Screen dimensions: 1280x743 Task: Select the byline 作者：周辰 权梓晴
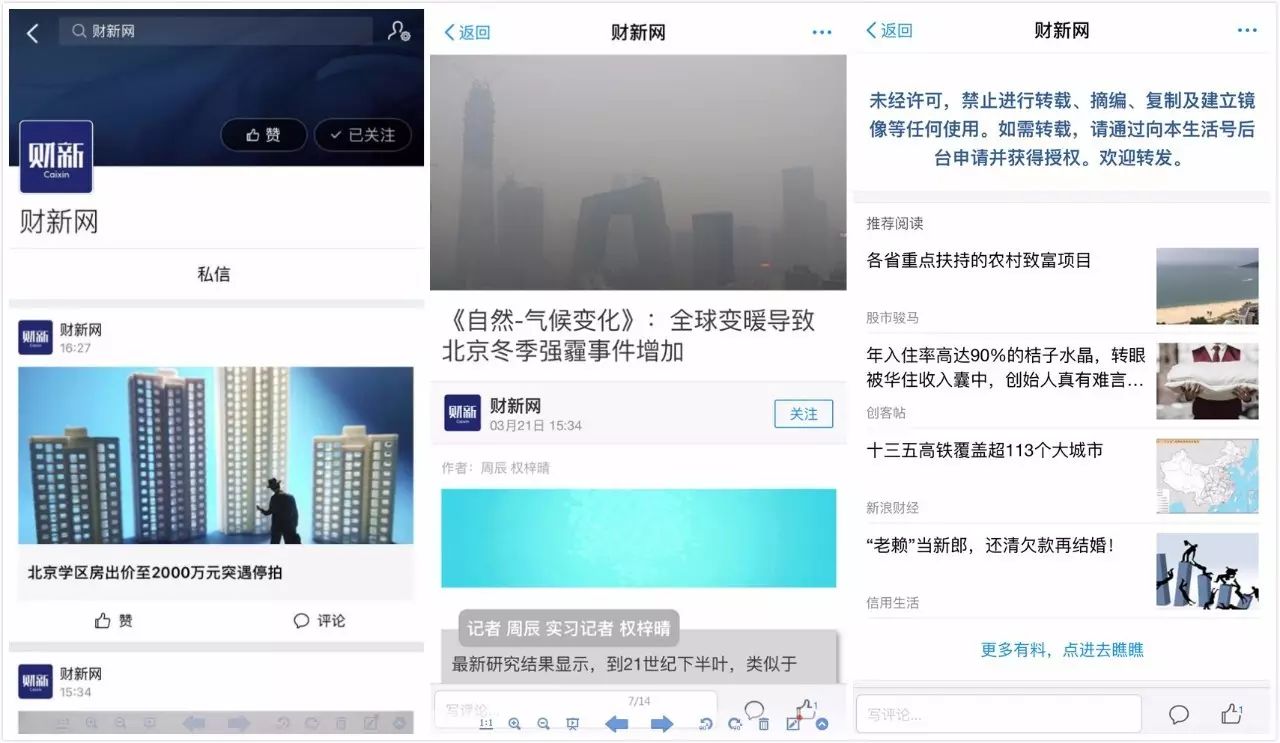[x=496, y=468]
